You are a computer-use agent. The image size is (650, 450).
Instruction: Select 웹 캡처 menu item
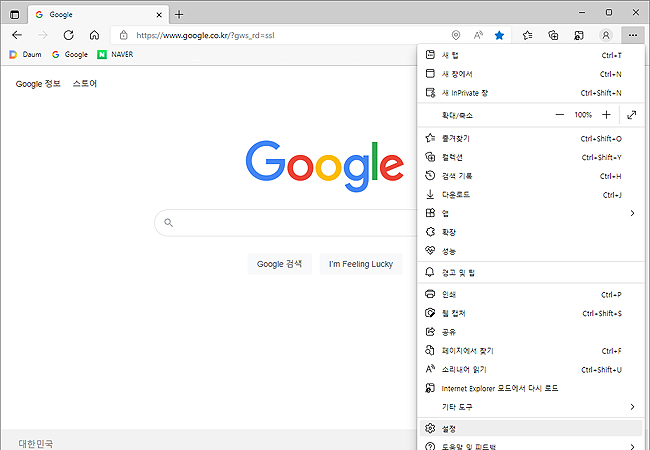point(531,313)
